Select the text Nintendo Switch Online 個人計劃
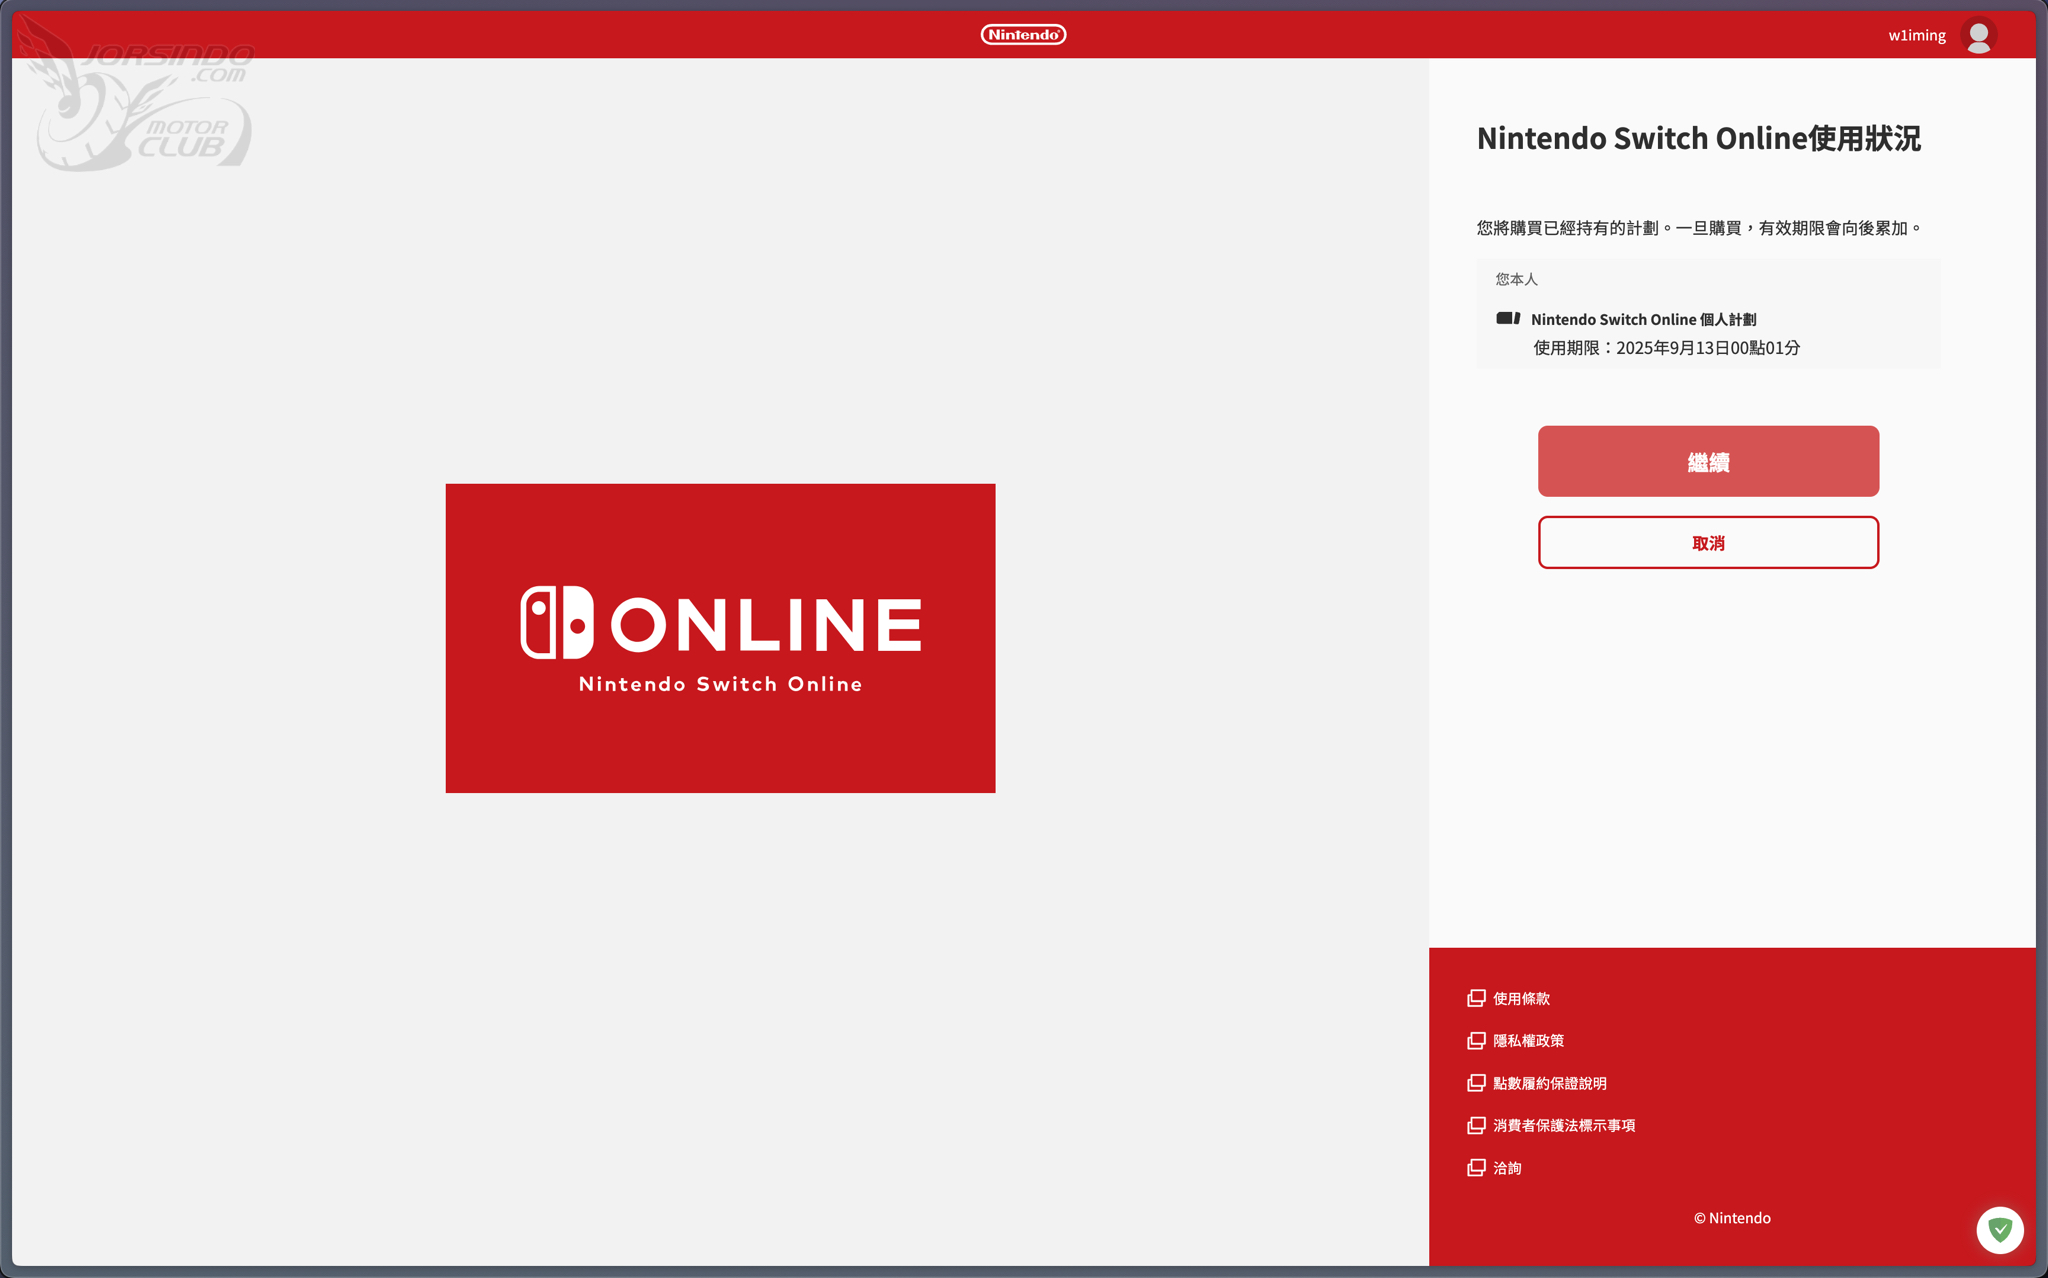 (1643, 320)
